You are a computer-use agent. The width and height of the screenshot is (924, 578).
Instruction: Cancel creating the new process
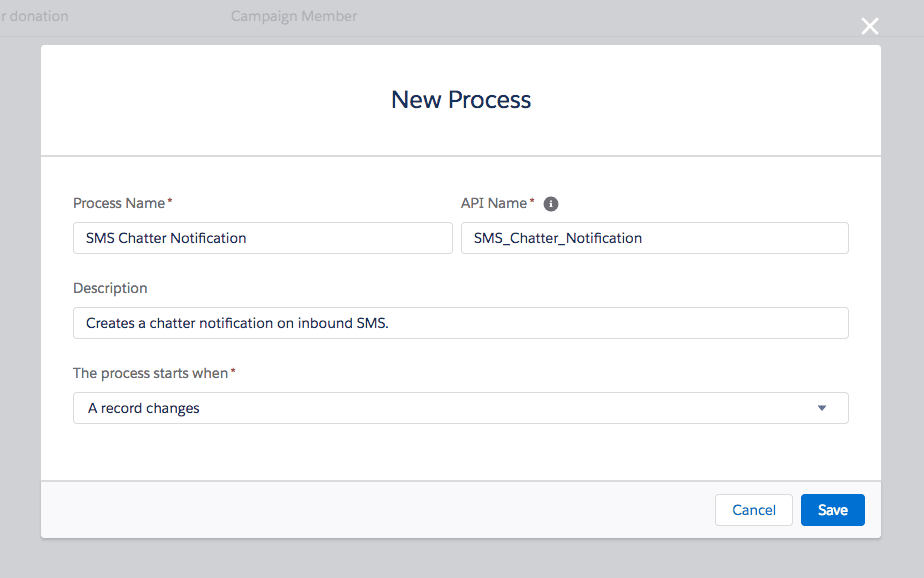753,510
